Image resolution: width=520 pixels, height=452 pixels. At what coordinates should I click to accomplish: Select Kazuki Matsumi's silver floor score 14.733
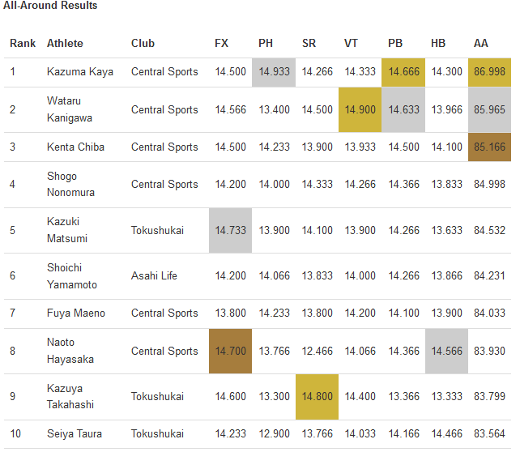point(230,230)
